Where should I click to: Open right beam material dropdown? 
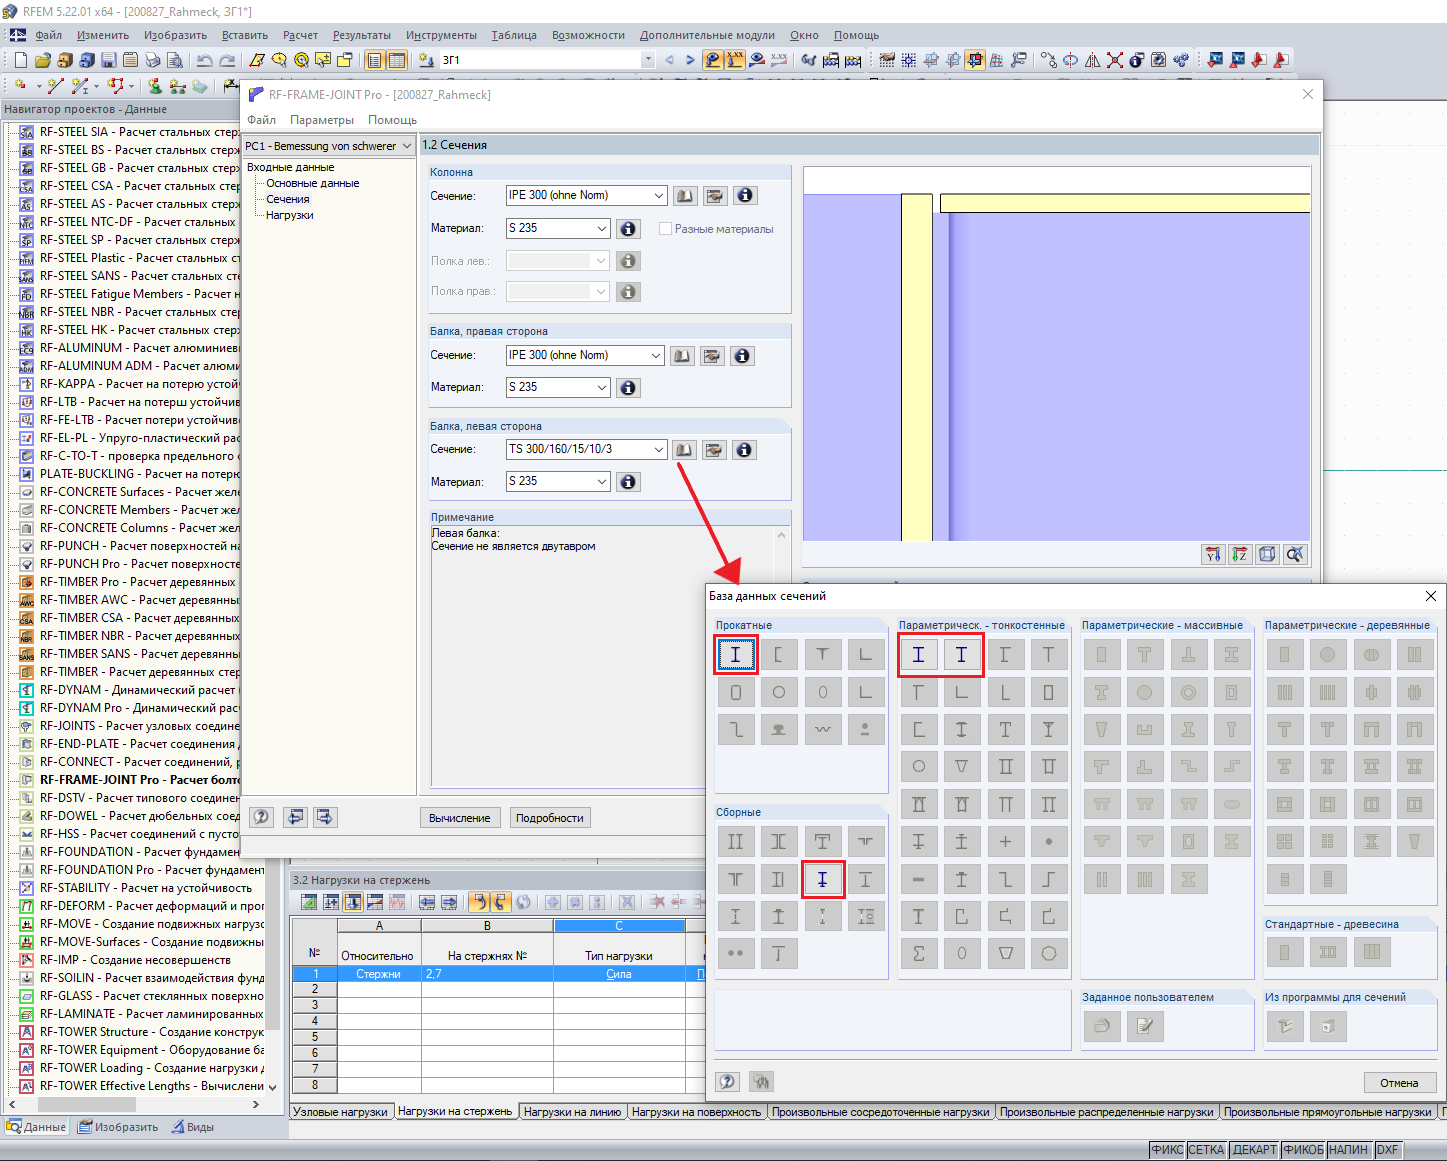click(x=601, y=388)
